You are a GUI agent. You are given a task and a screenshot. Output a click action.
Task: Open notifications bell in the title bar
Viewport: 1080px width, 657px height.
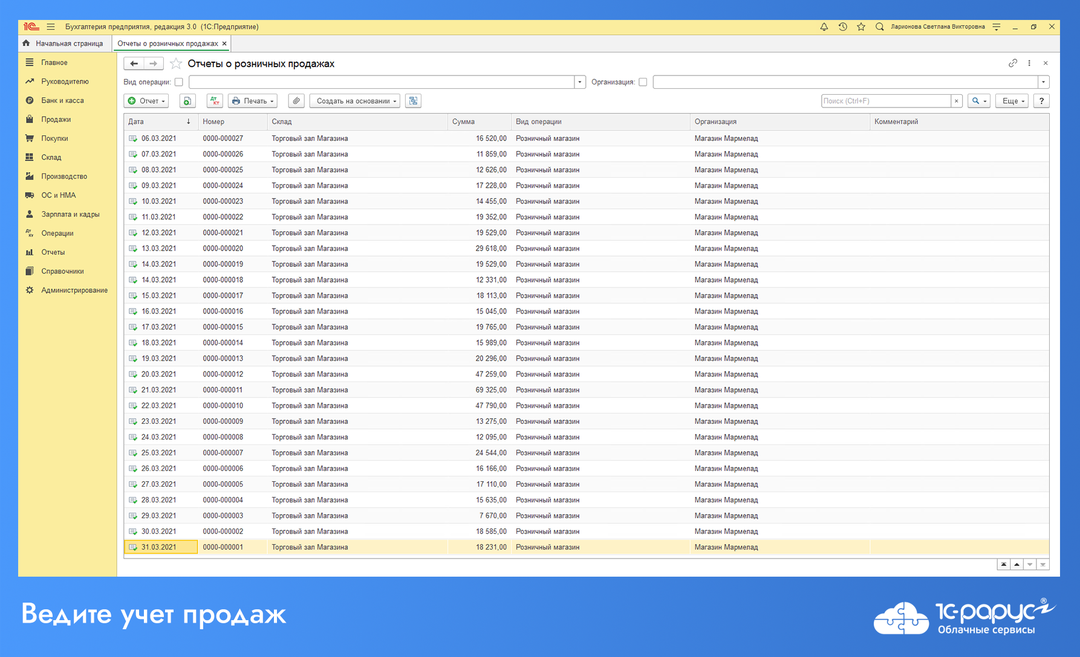click(x=824, y=27)
